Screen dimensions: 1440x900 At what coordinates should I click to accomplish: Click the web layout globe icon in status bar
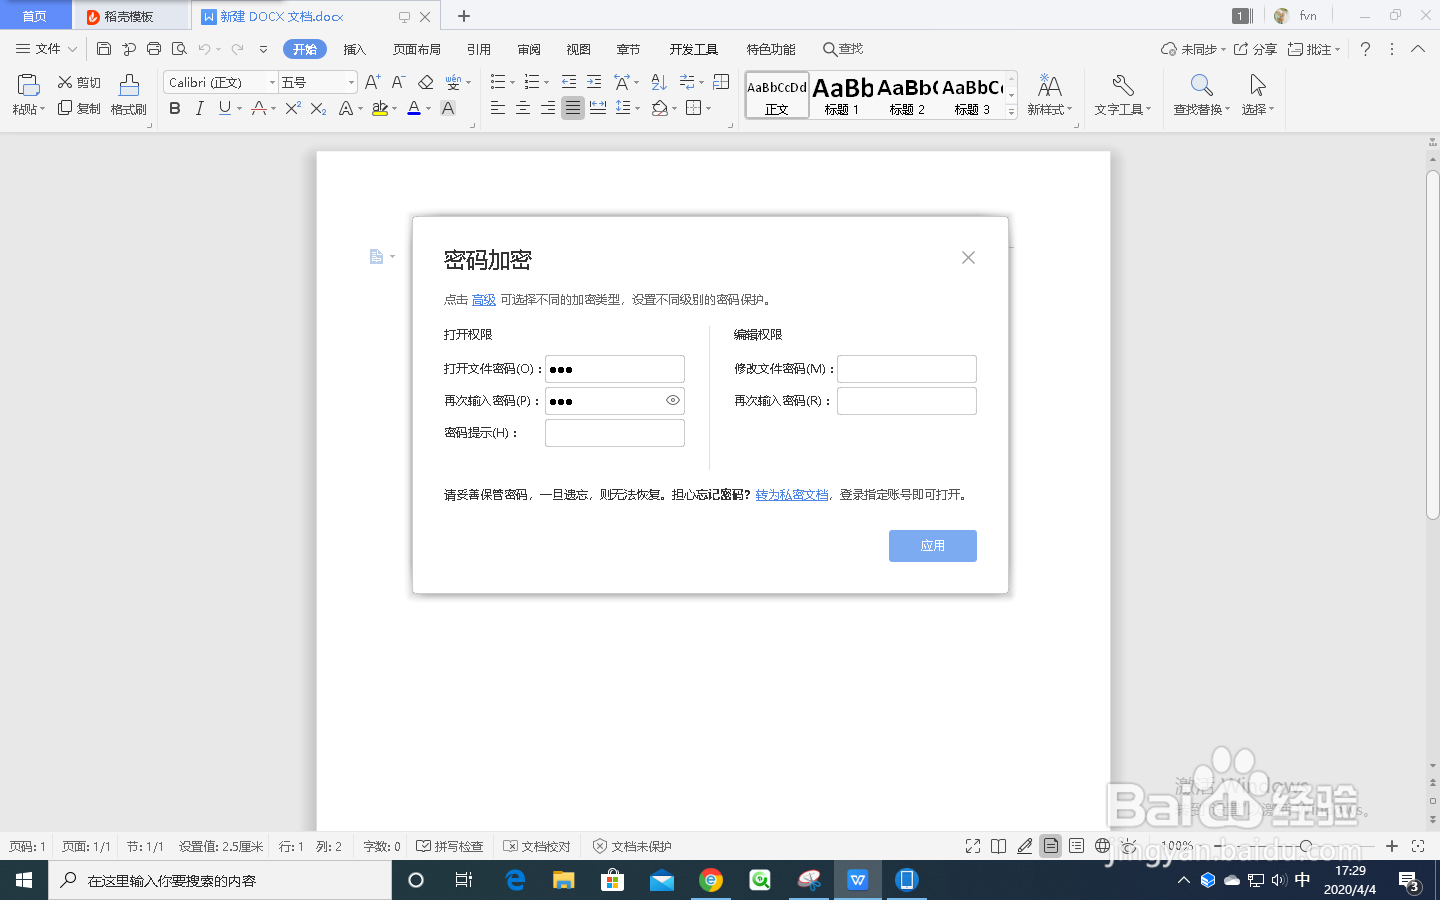(1102, 846)
